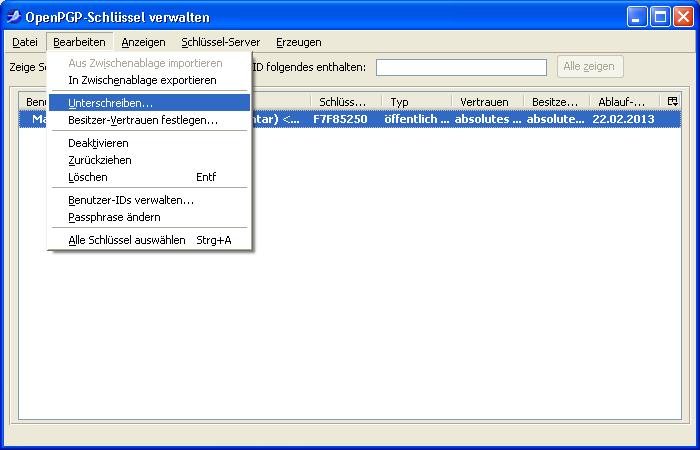Click the key search input field

pos(461,67)
